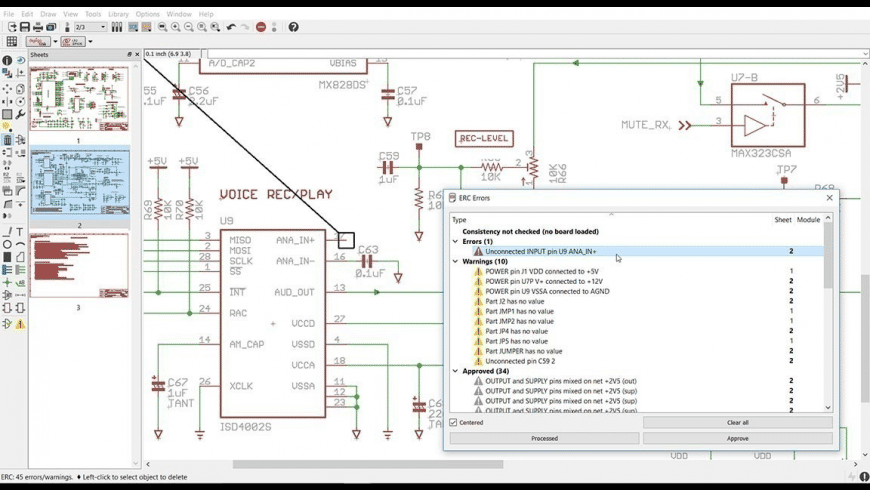This screenshot has width=870, height=490.
Task: Click the Clear all button
Action: [x=737, y=422]
